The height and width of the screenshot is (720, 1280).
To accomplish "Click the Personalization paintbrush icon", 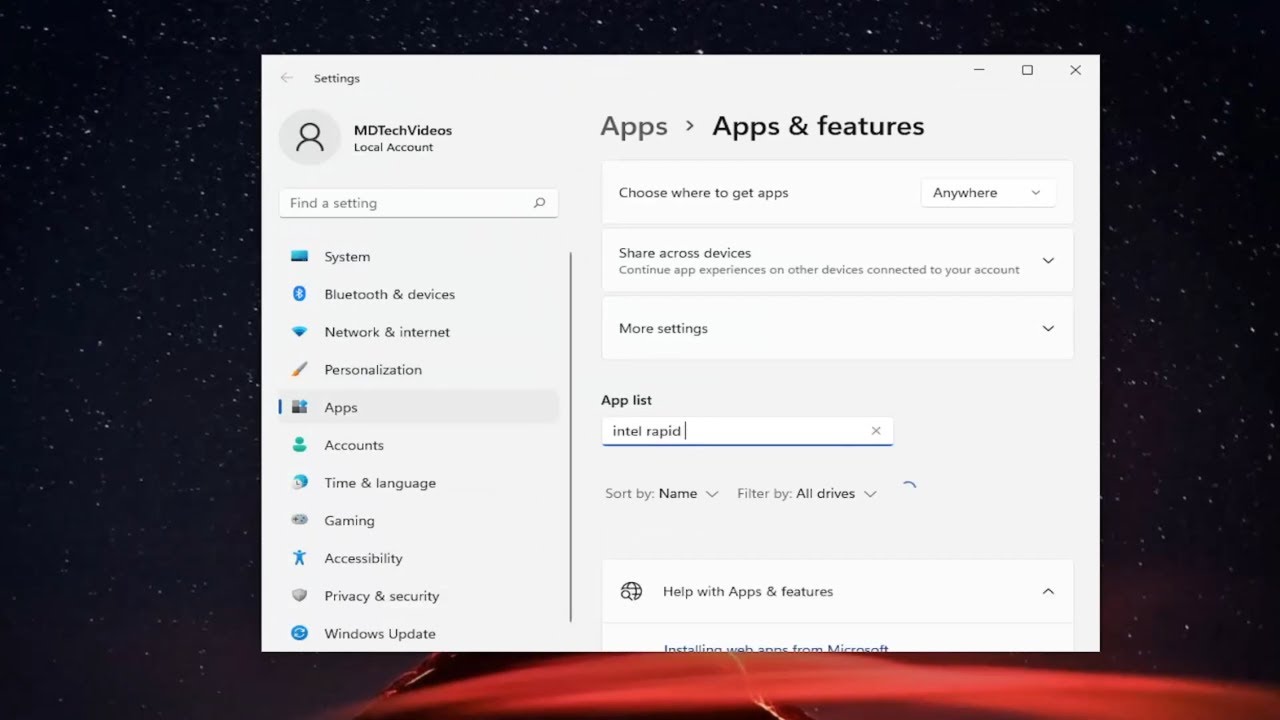I will 299,369.
